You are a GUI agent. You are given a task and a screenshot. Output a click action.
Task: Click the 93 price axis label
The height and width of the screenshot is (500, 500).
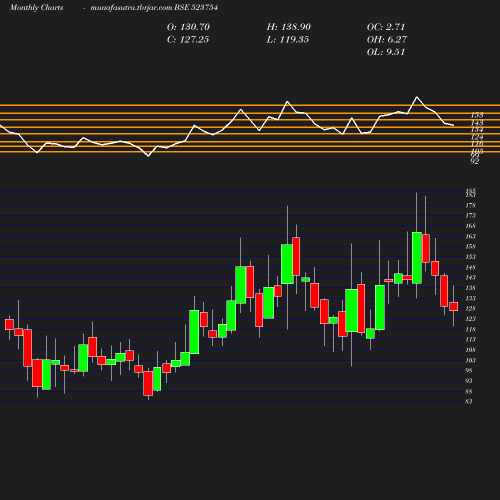tap(469, 381)
